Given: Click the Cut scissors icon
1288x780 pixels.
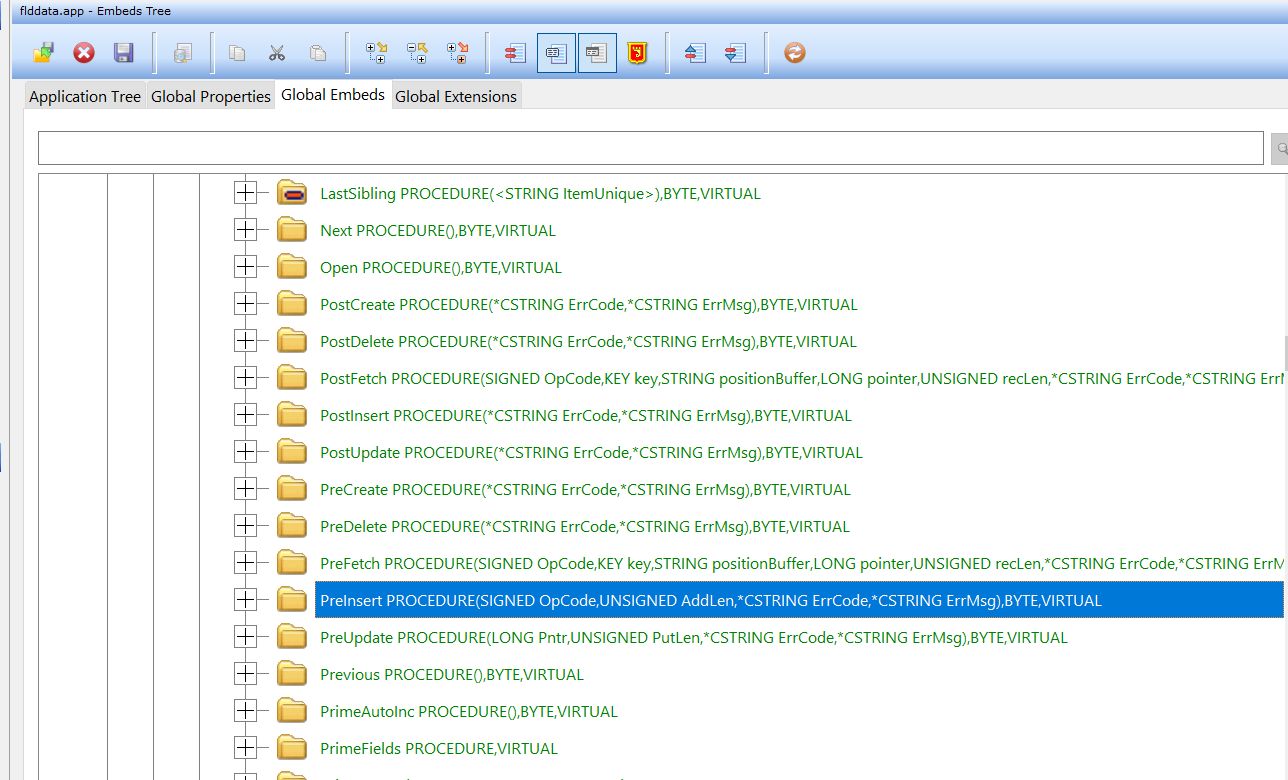Looking at the screenshot, I should [277, 53].
